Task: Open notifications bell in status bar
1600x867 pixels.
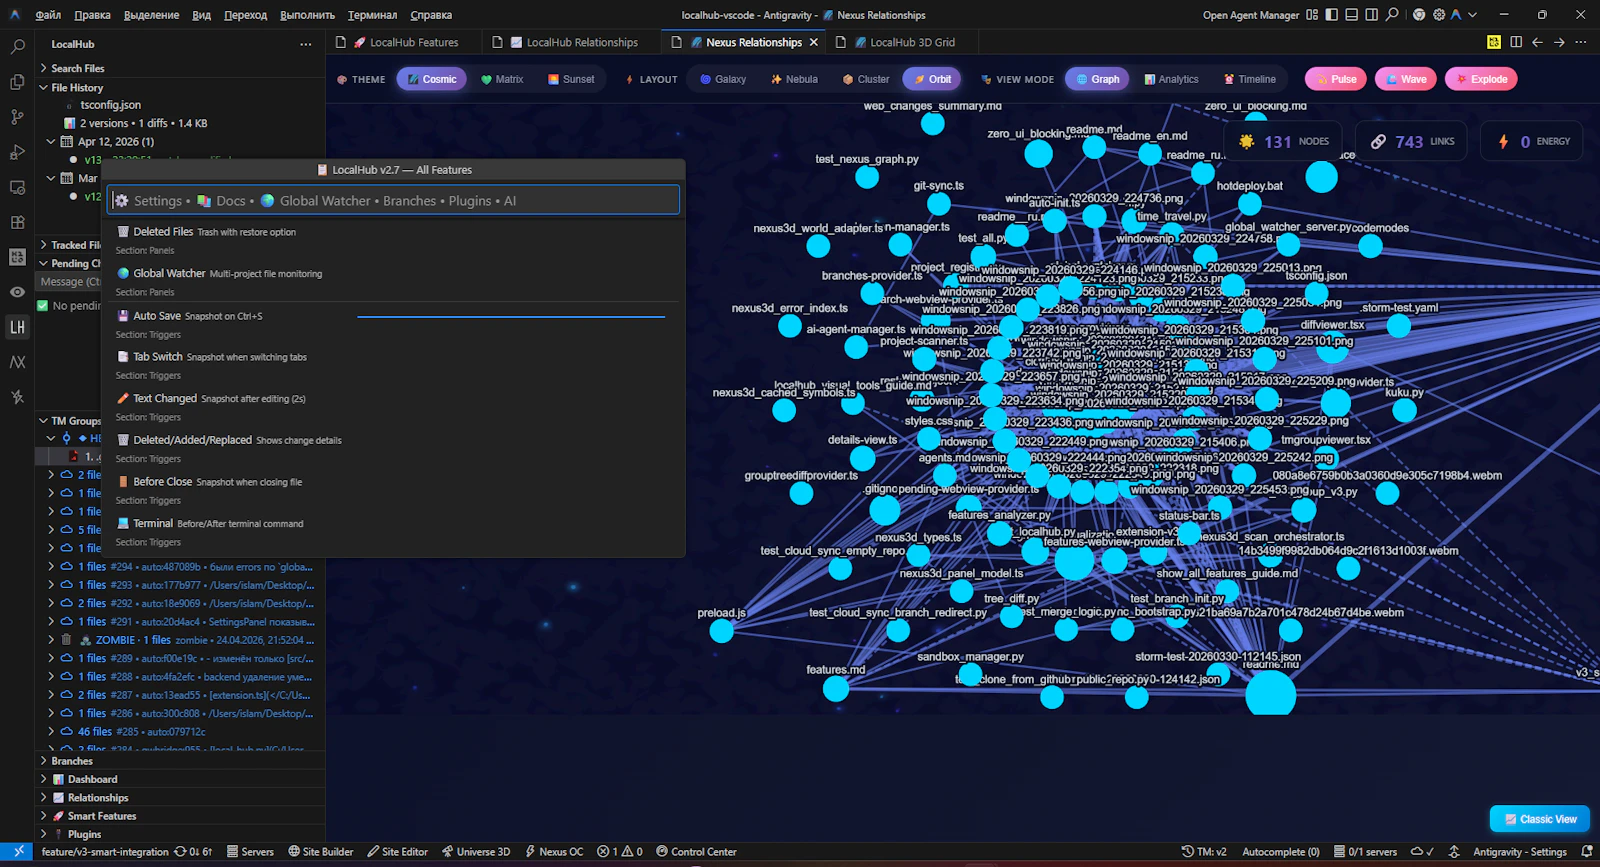Action: pos(1587,852)
